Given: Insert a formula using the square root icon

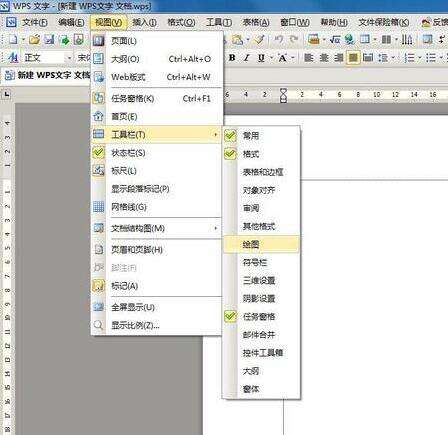Looking at the screenshot, I should coord(335,40).
